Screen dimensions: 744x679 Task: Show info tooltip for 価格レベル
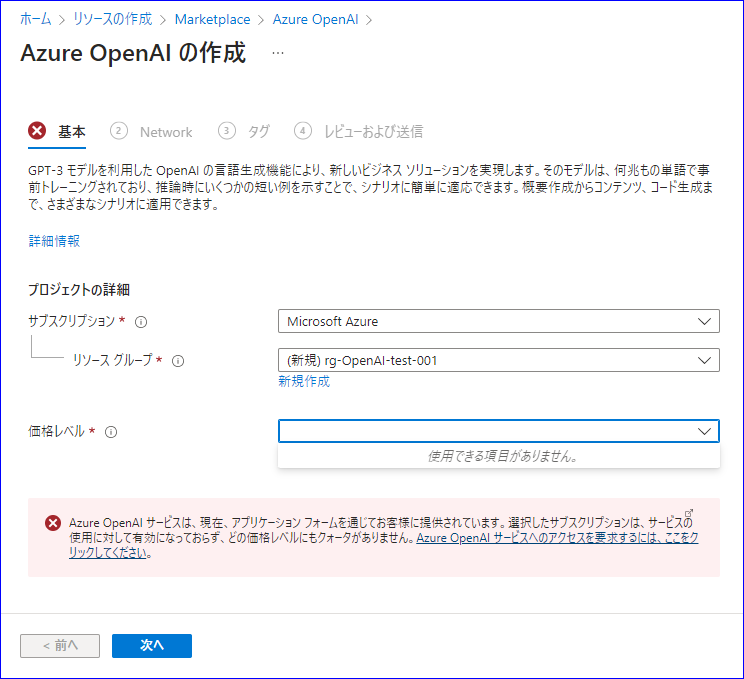111,432
